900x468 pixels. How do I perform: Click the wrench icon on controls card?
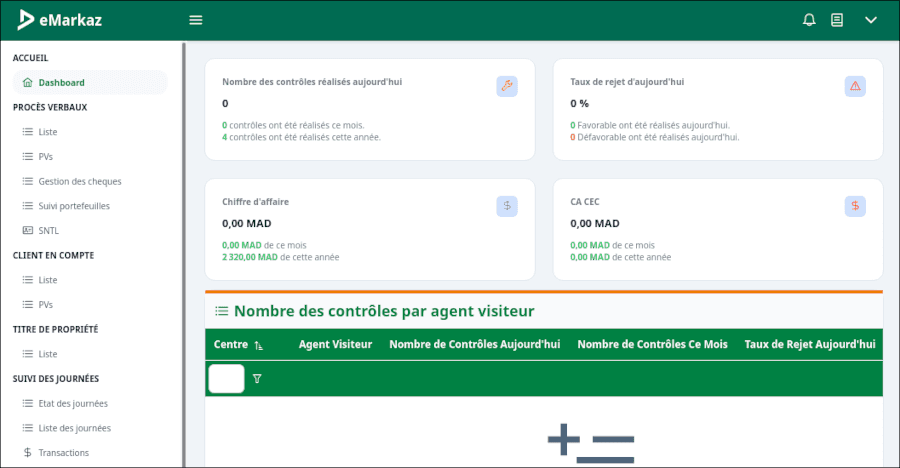[507, 86]
